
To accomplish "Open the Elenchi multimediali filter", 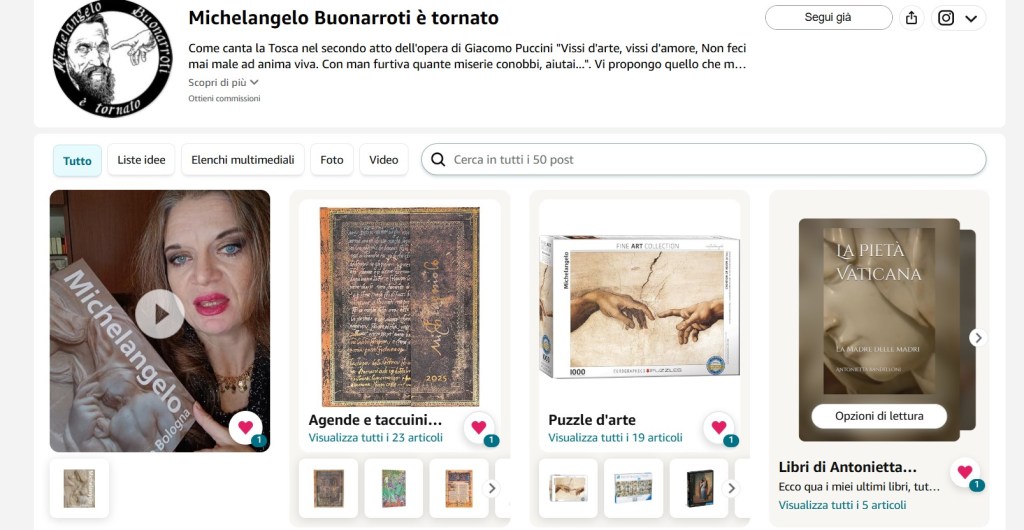I will [x=243, y=160].
